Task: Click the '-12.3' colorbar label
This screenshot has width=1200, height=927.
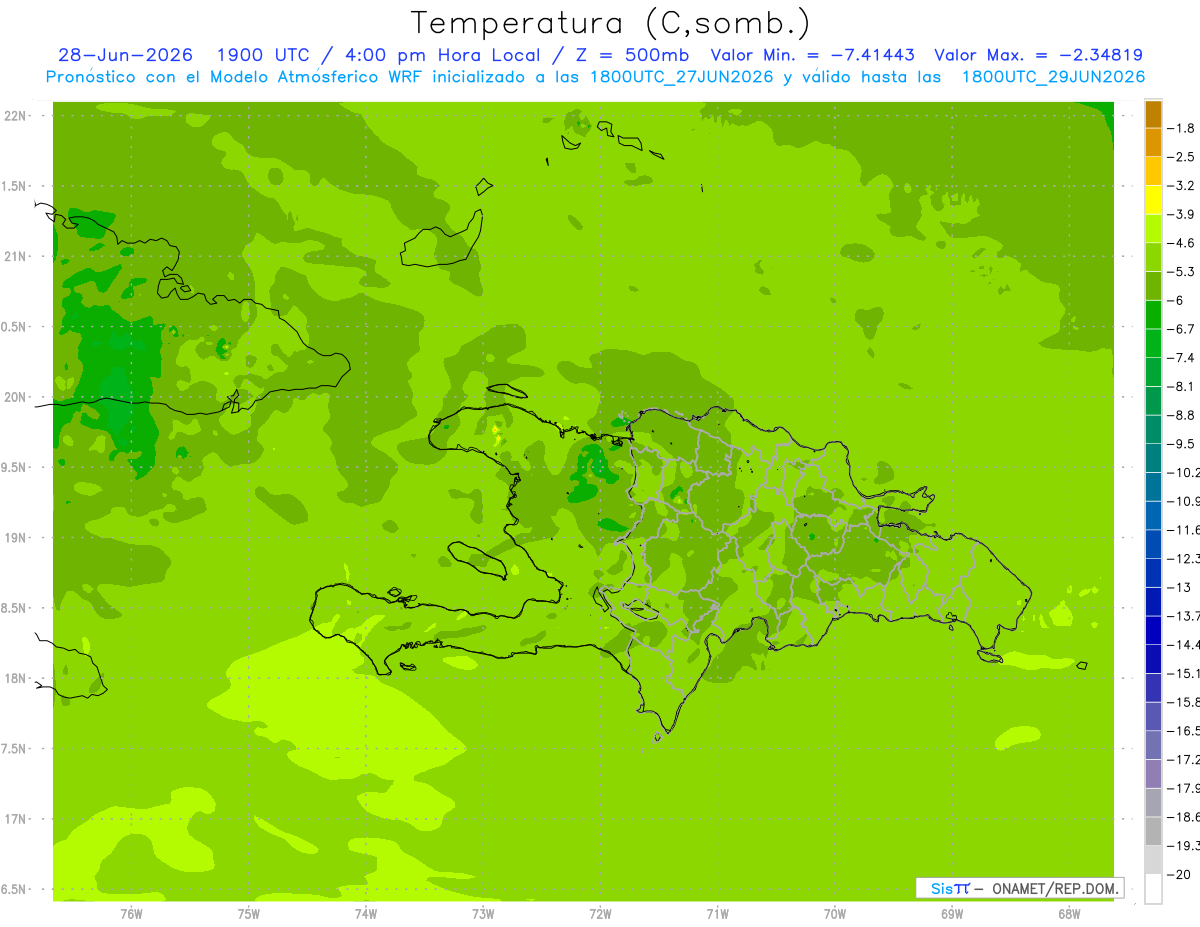Action: (1184, 558)
